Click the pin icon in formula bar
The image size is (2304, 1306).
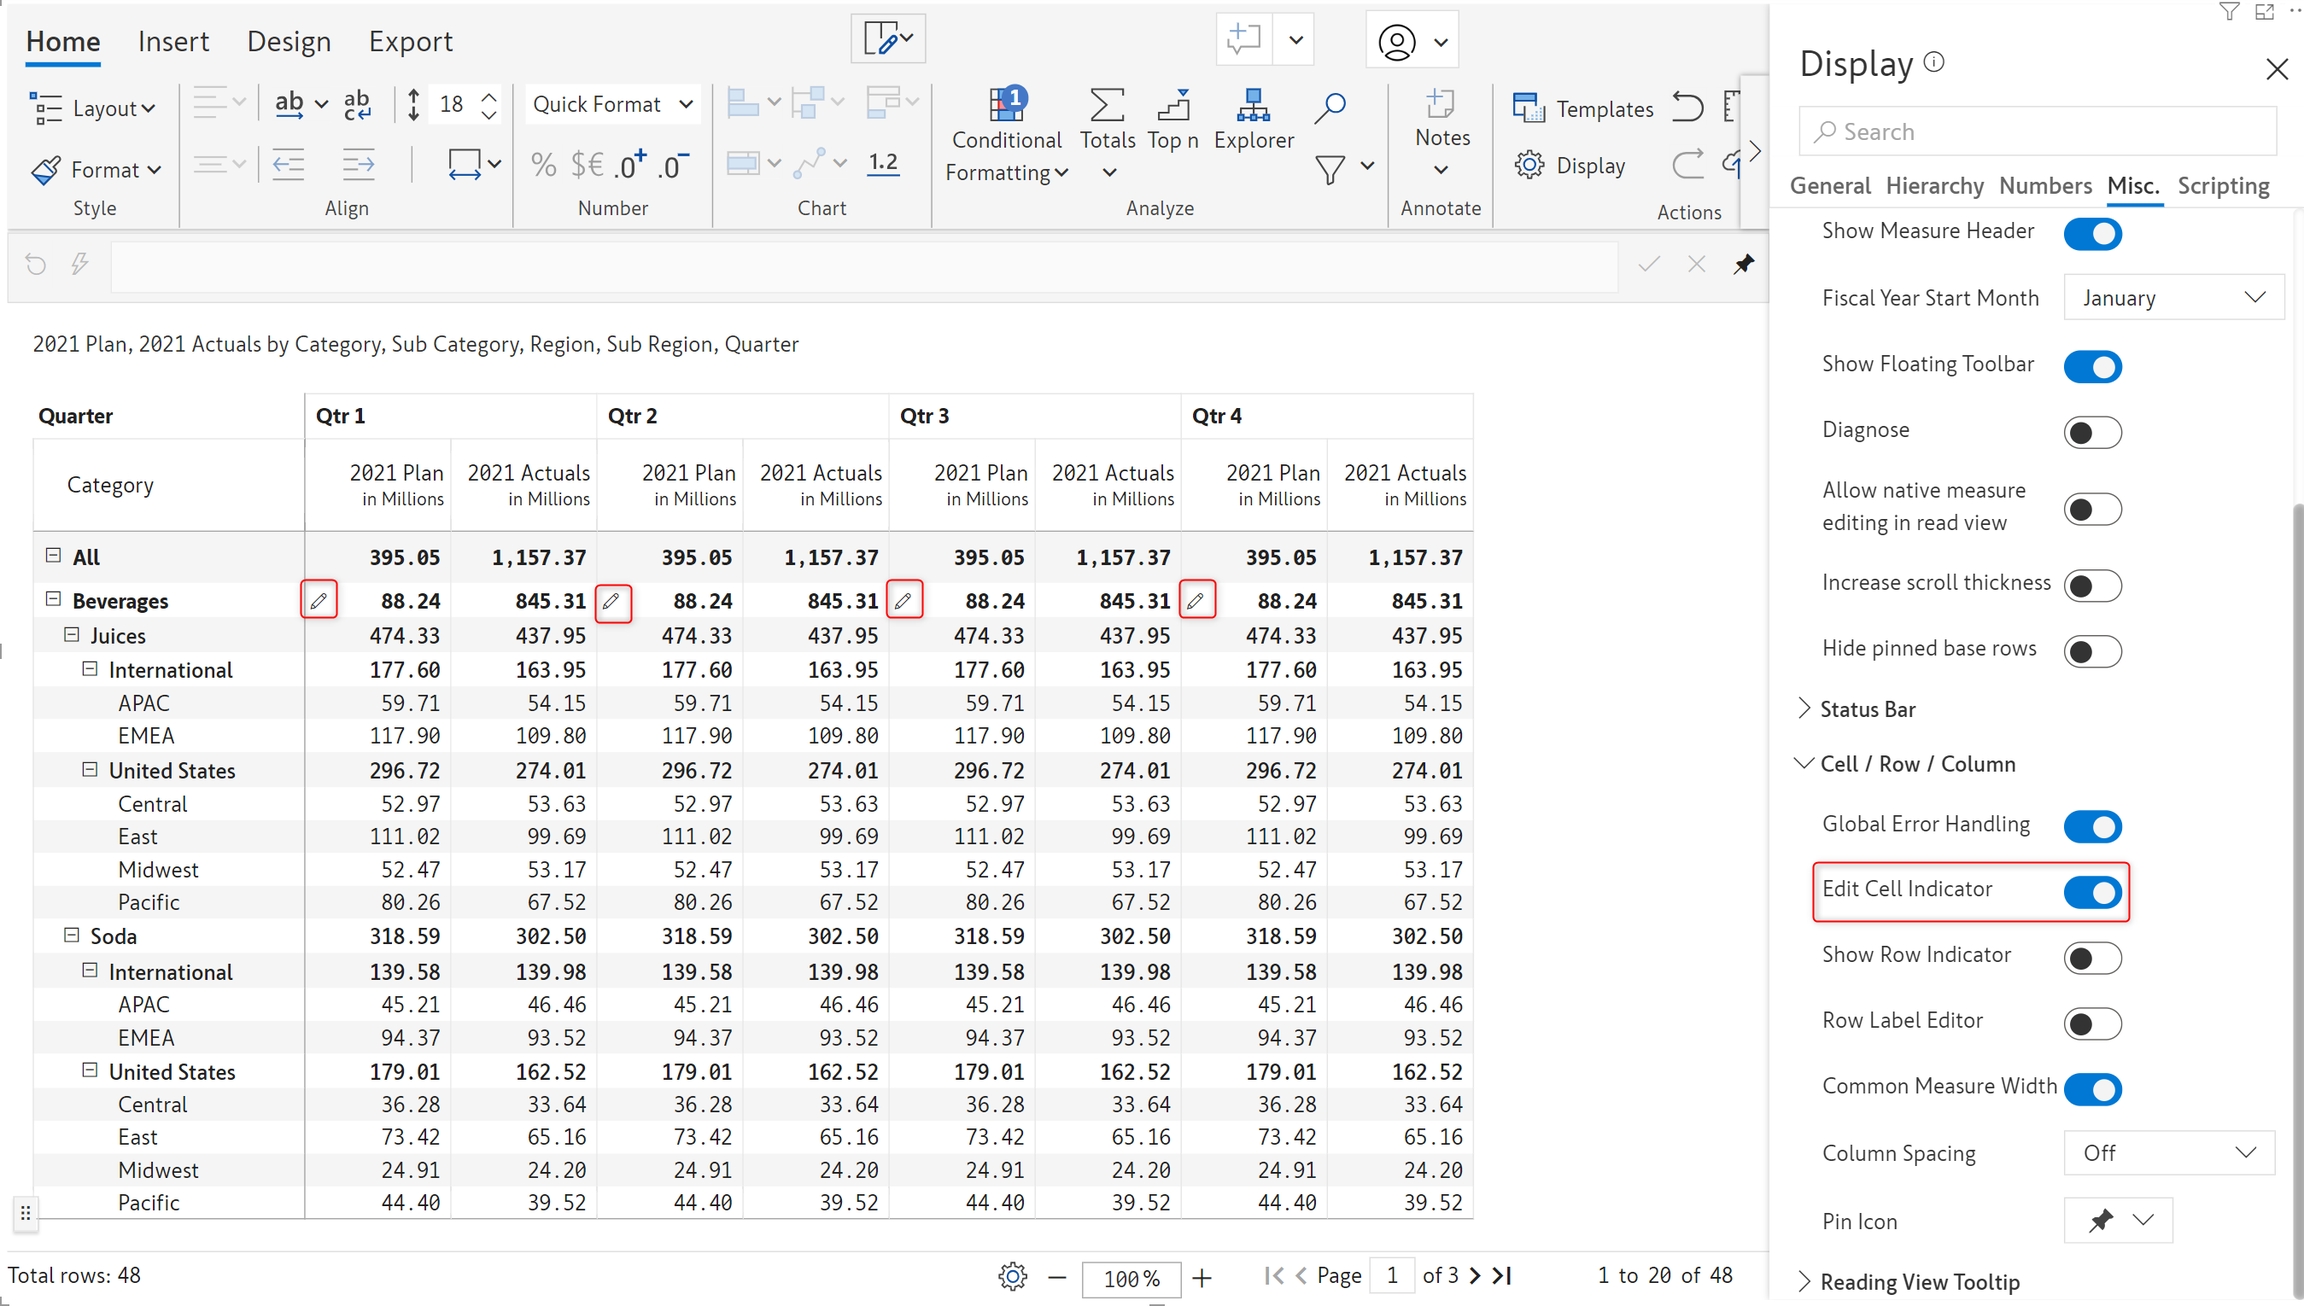click(1743, 264)
